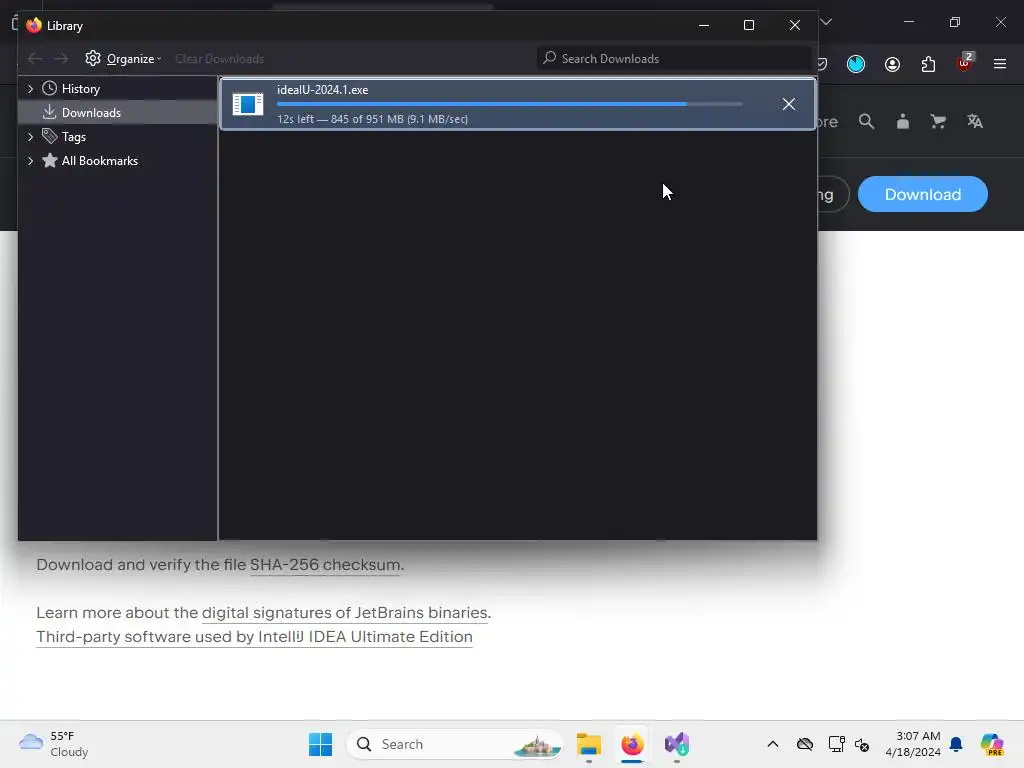The width and height of the screenshot is (1024, 768).
Task: Open Visual Studio from the taskbar
Action: click(677, 744)
